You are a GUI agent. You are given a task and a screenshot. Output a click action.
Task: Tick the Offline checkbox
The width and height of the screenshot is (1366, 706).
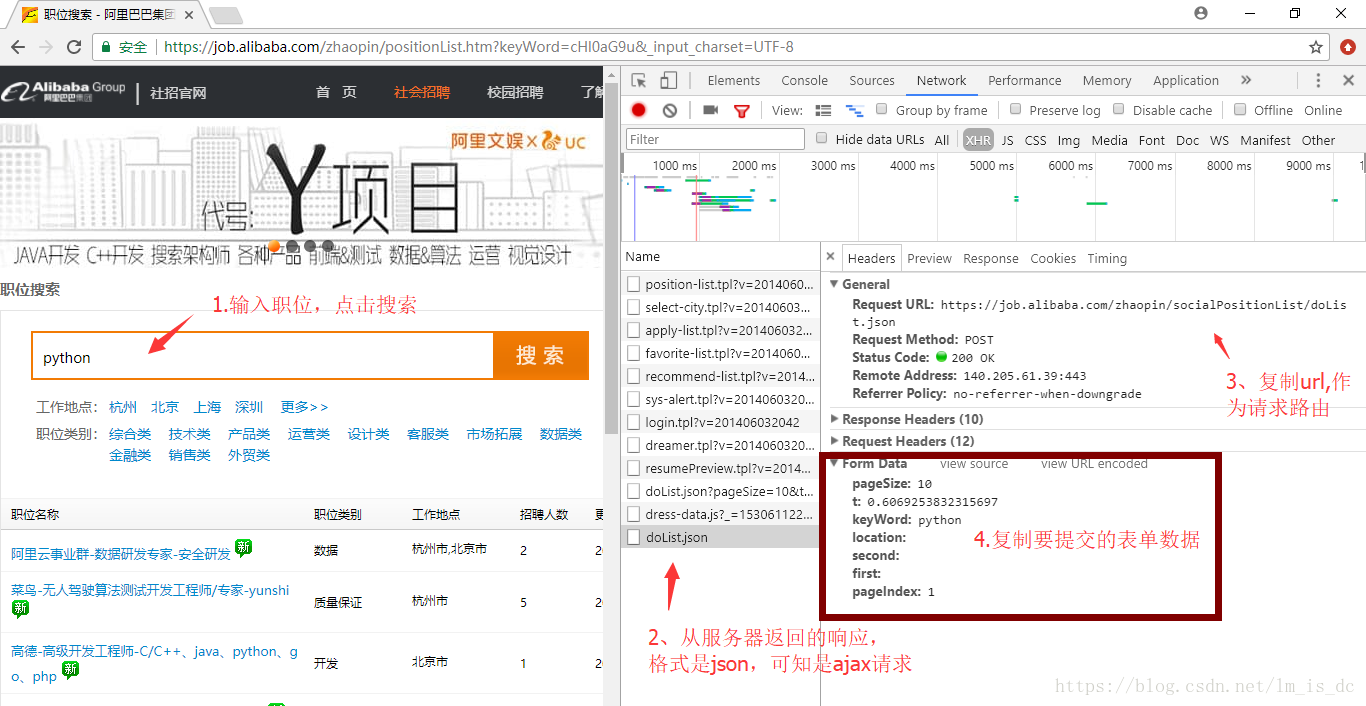click(x=1240, y=109)
